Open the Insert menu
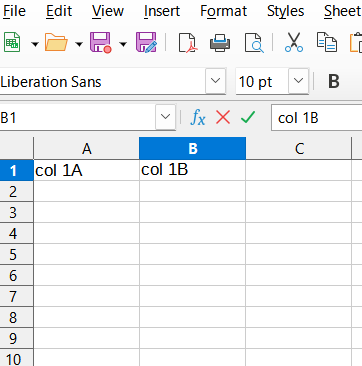 coord(162,11)
